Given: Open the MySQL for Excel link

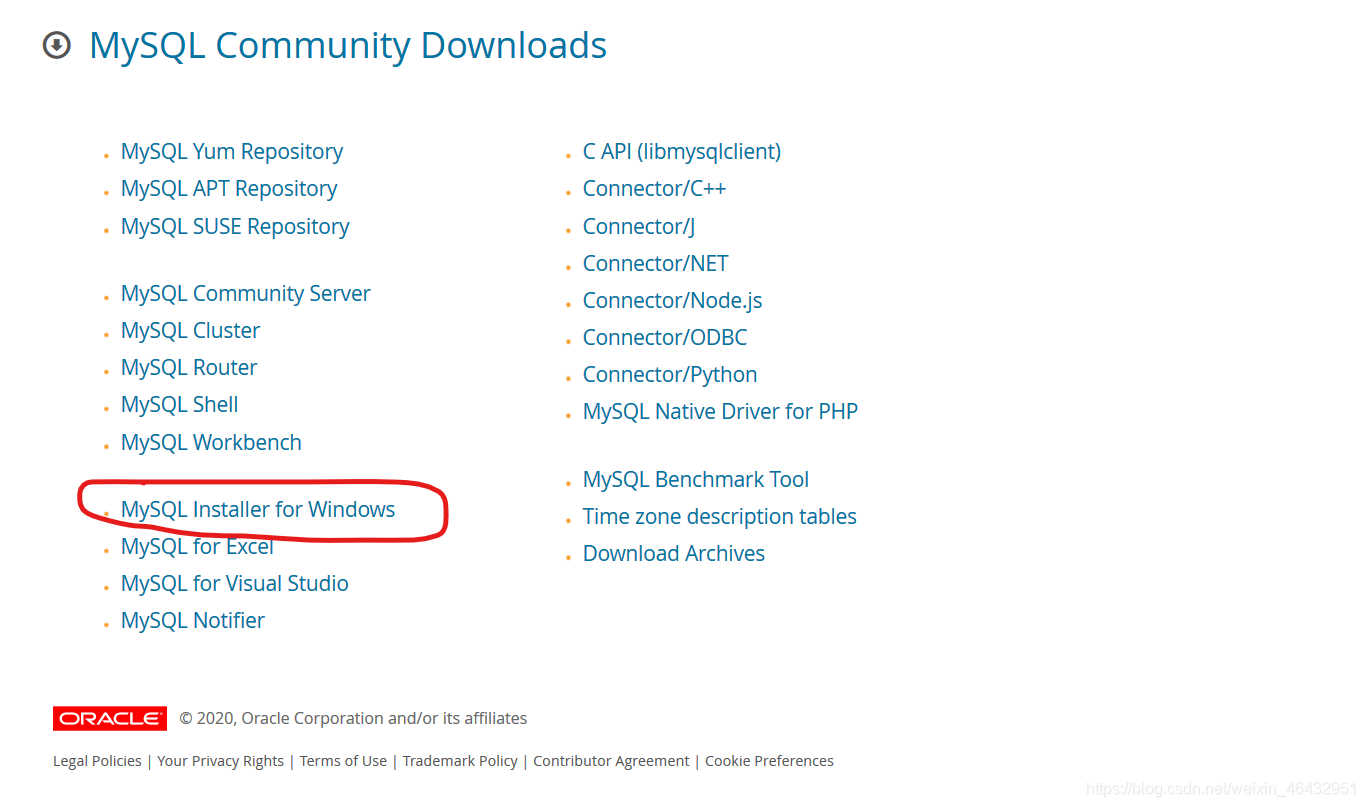Looking at the screenshot, I should point(197,547).
